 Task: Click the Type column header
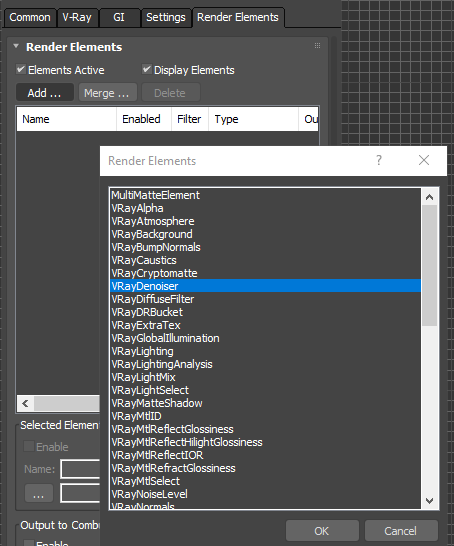253,119
